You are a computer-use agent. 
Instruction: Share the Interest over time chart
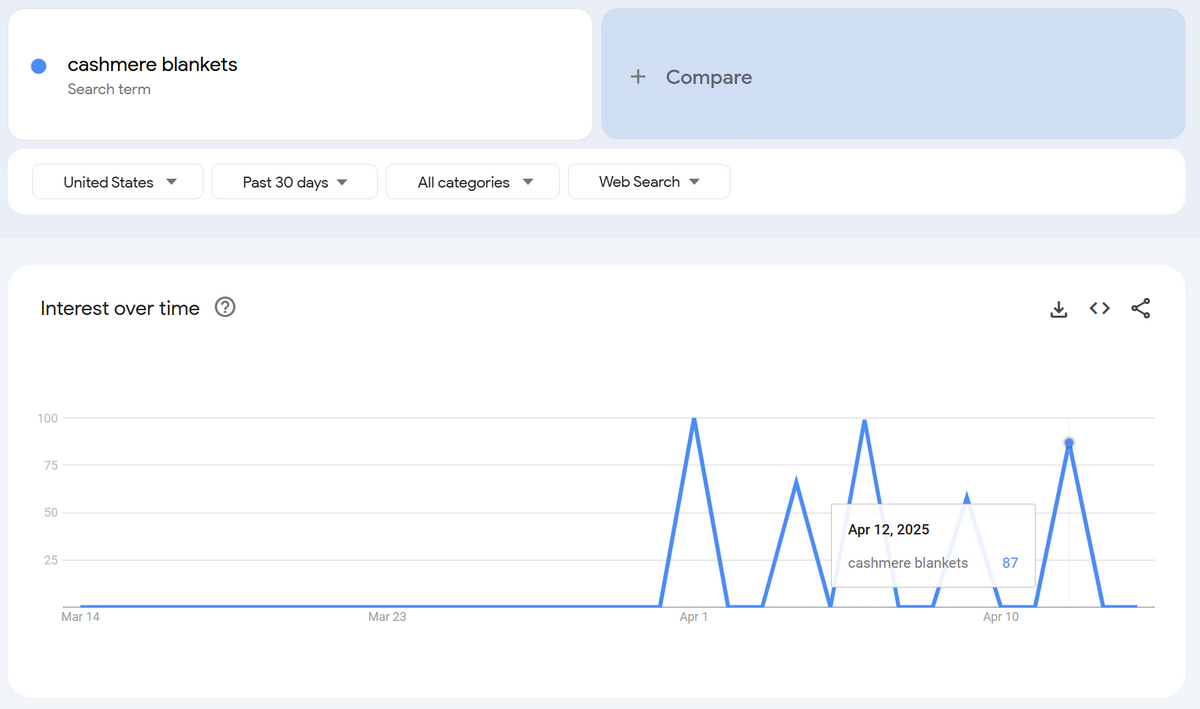[1140, 308]
